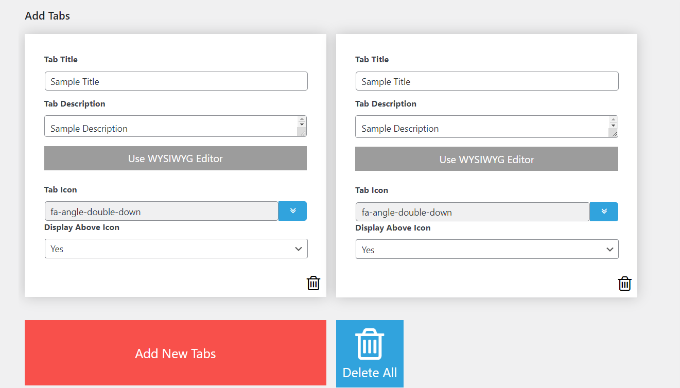The image size is (680, 388).
Task: Expand Display Above Icon dropdown in second card
Action: tap(487, 249)
